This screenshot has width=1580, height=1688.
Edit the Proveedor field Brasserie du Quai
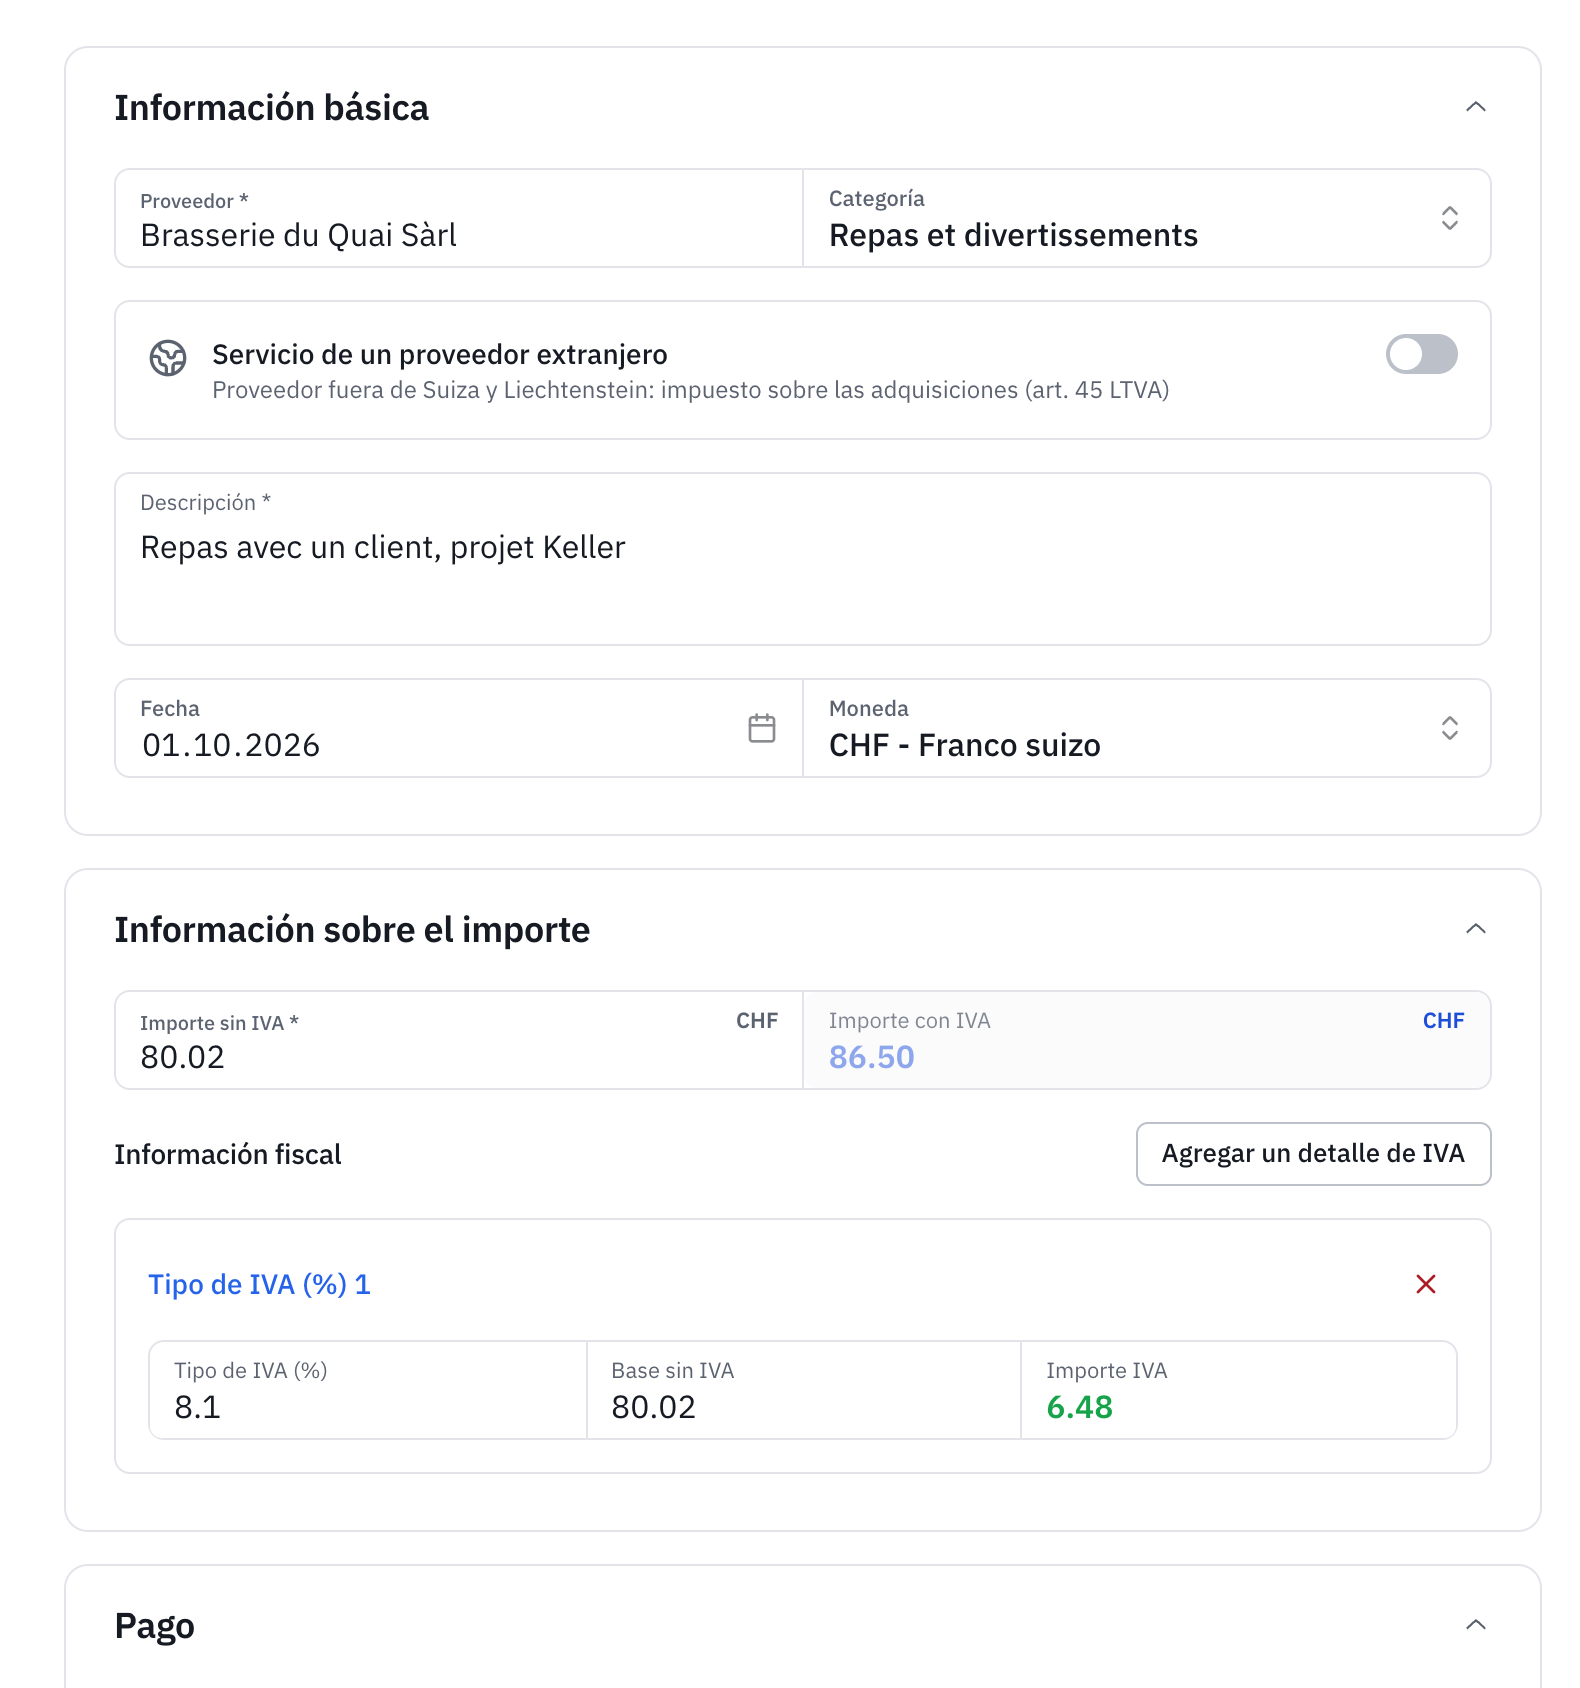click(459, 218)
